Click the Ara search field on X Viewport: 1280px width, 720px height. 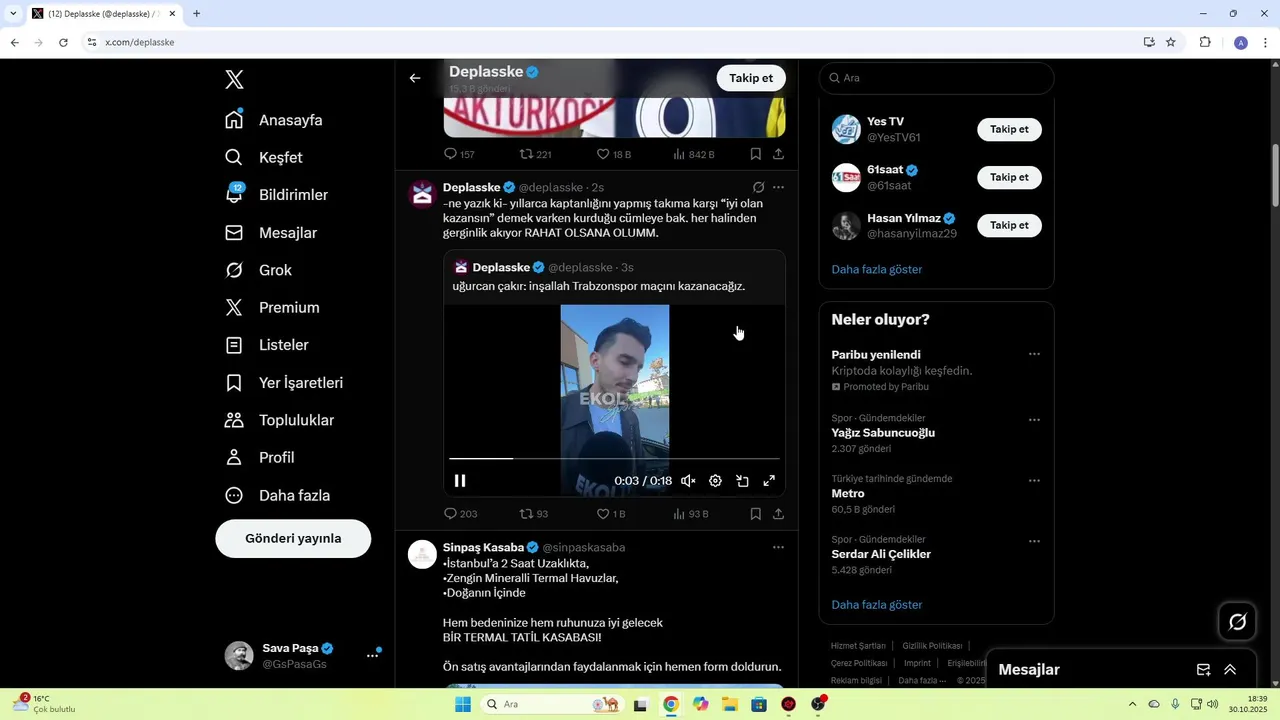point(936,78)
